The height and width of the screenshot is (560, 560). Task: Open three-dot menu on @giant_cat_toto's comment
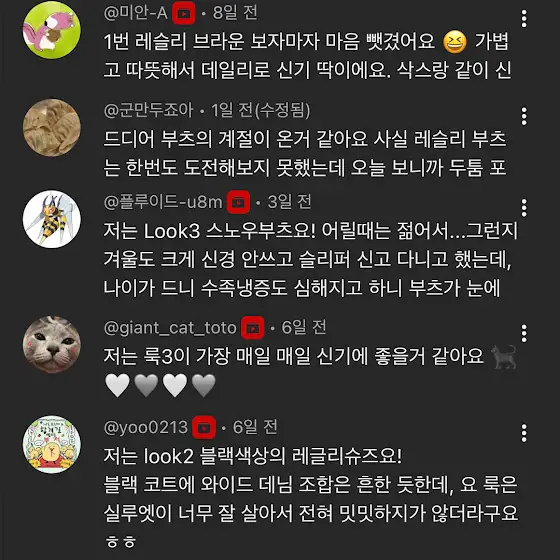coord(524,333)
